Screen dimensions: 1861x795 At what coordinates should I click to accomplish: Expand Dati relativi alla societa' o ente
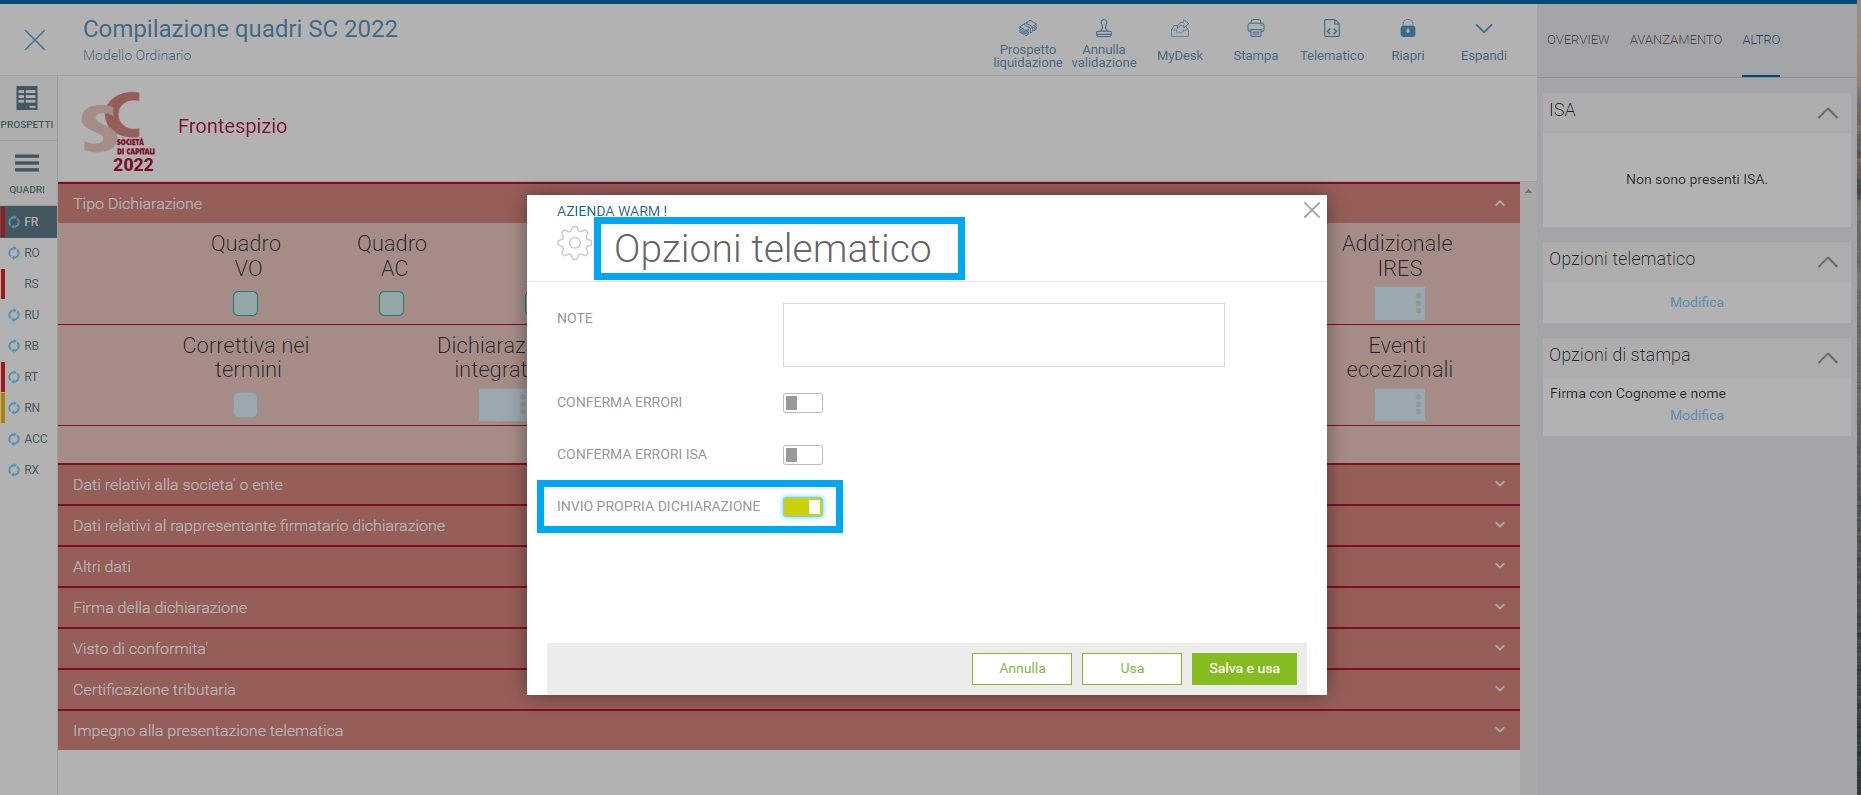tap(789, 484)
